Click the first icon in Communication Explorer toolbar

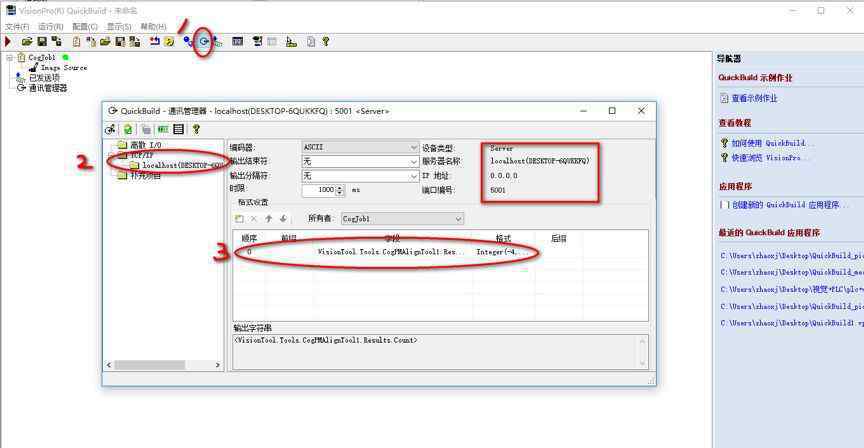click(111, 129)
